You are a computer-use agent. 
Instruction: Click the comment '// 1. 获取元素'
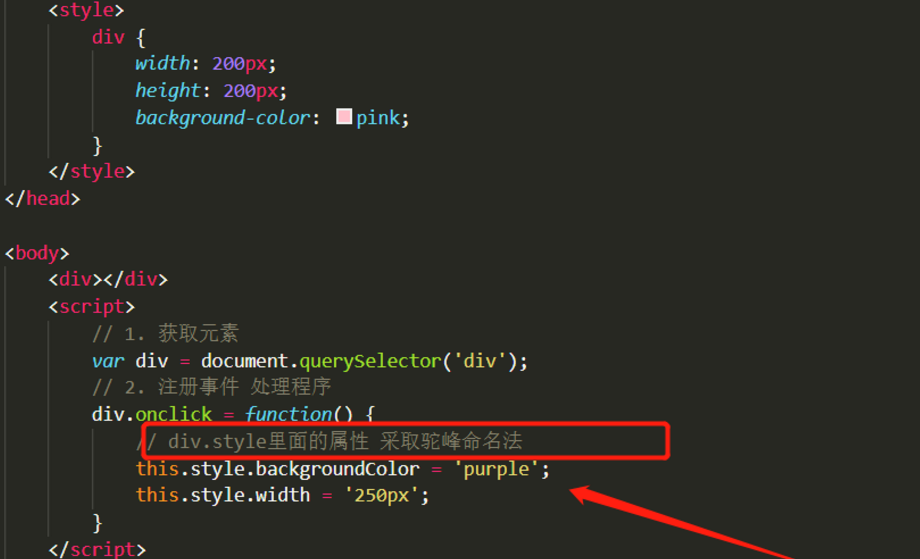[165, 334]
